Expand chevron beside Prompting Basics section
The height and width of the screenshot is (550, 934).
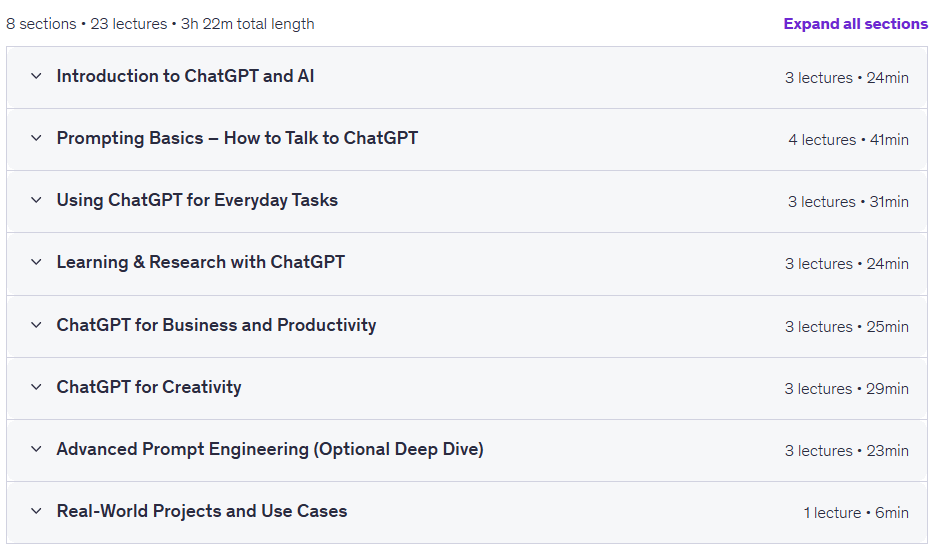click(x=36, y=138)
